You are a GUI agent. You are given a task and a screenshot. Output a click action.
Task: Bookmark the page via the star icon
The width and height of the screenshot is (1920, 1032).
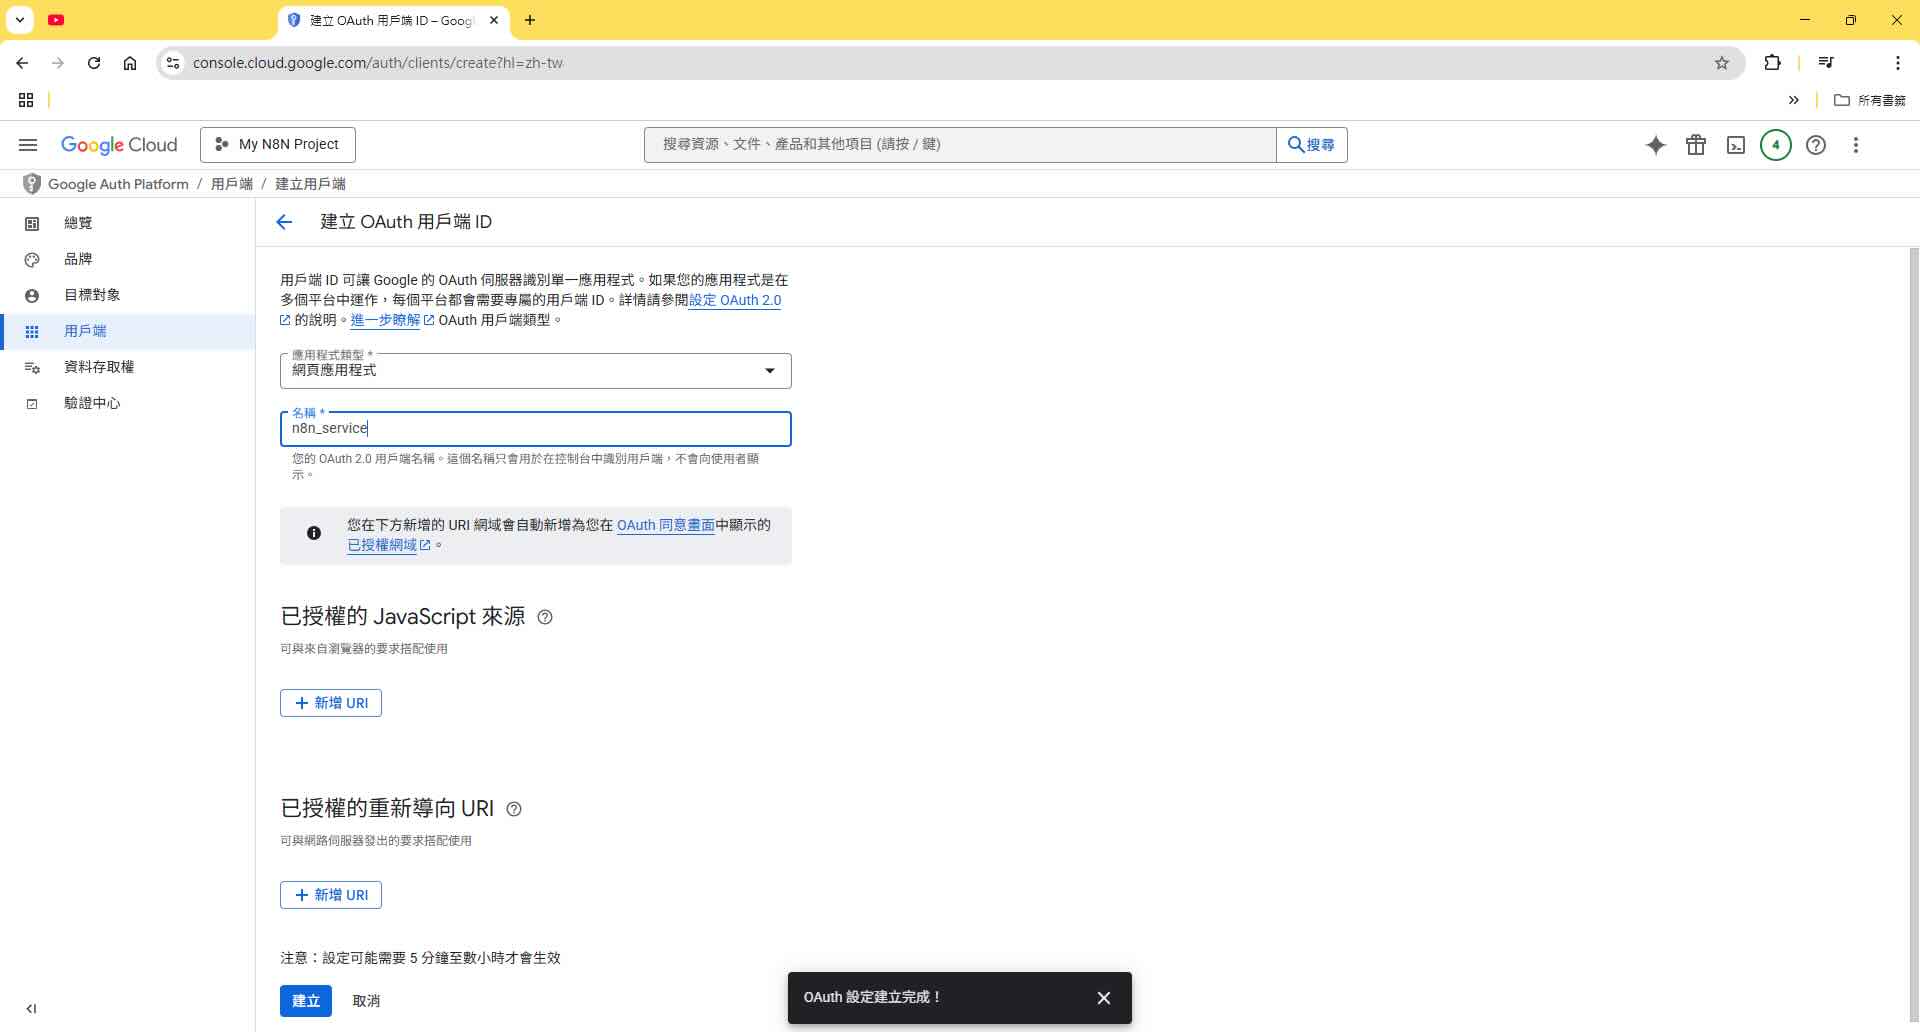point(1721,62)
